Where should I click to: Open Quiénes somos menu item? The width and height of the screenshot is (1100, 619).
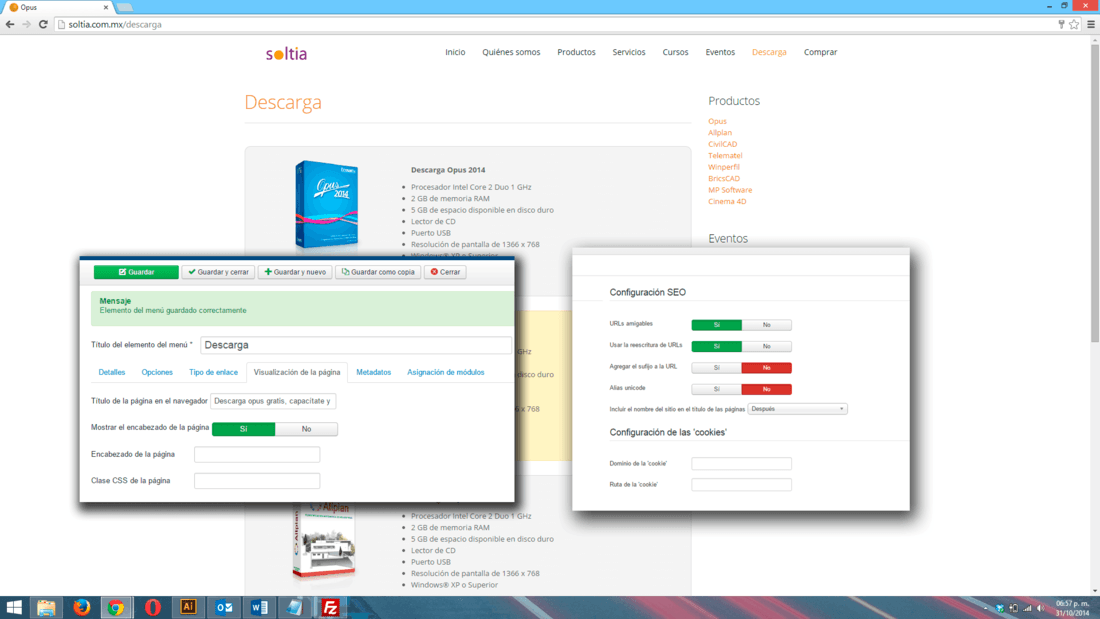tap(511, 52)
